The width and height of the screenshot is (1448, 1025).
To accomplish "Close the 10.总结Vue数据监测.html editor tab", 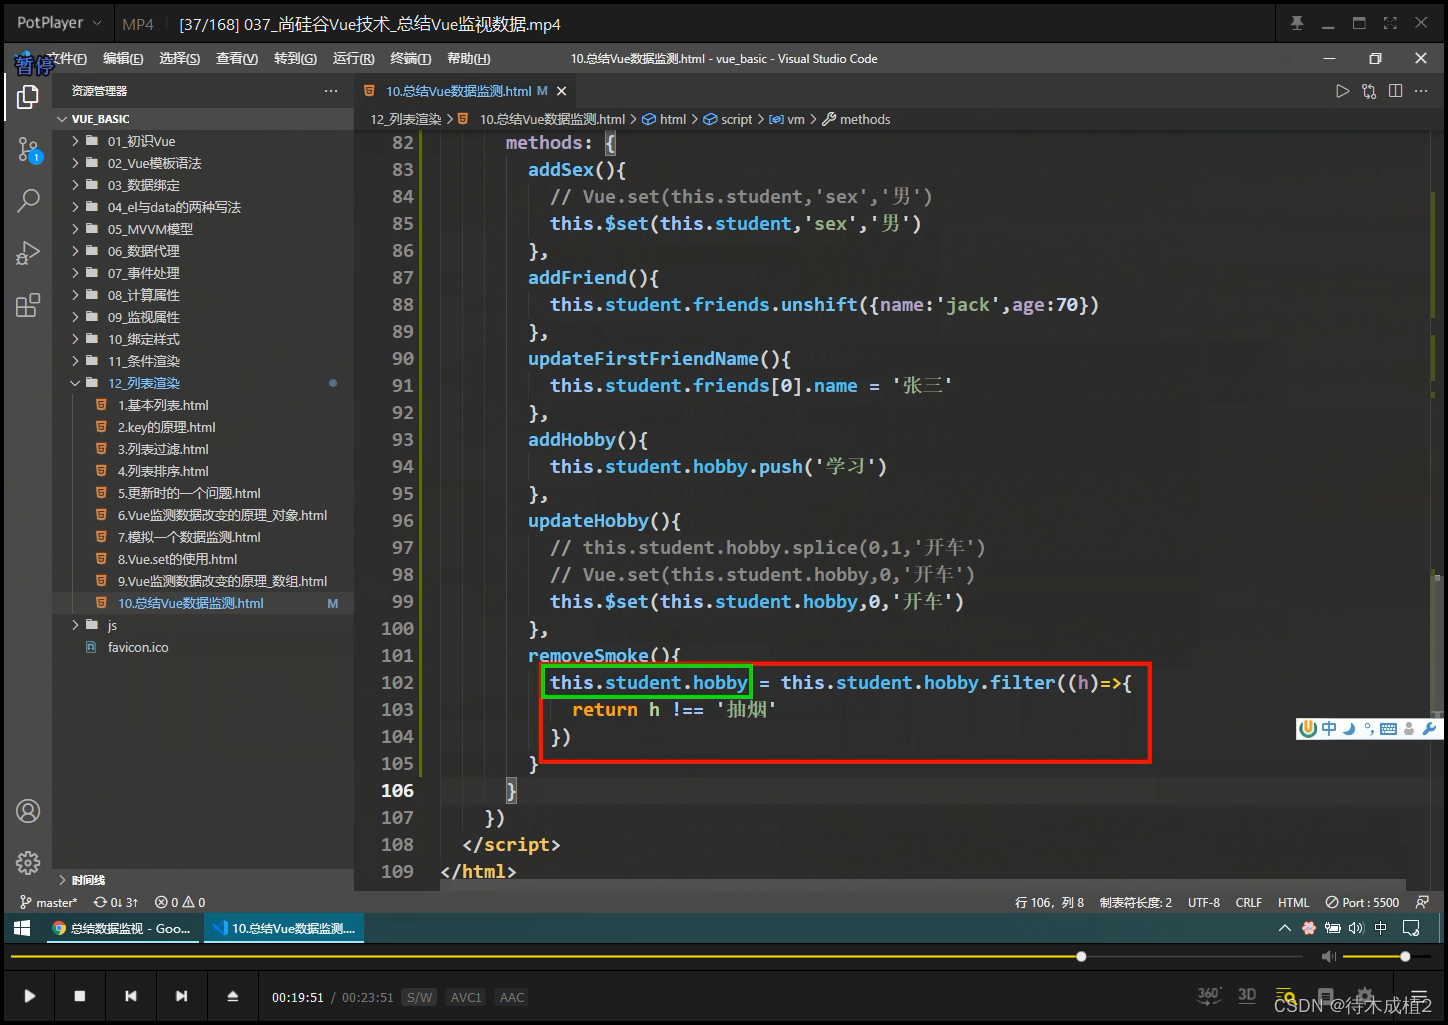I will [x=561, y=91].
